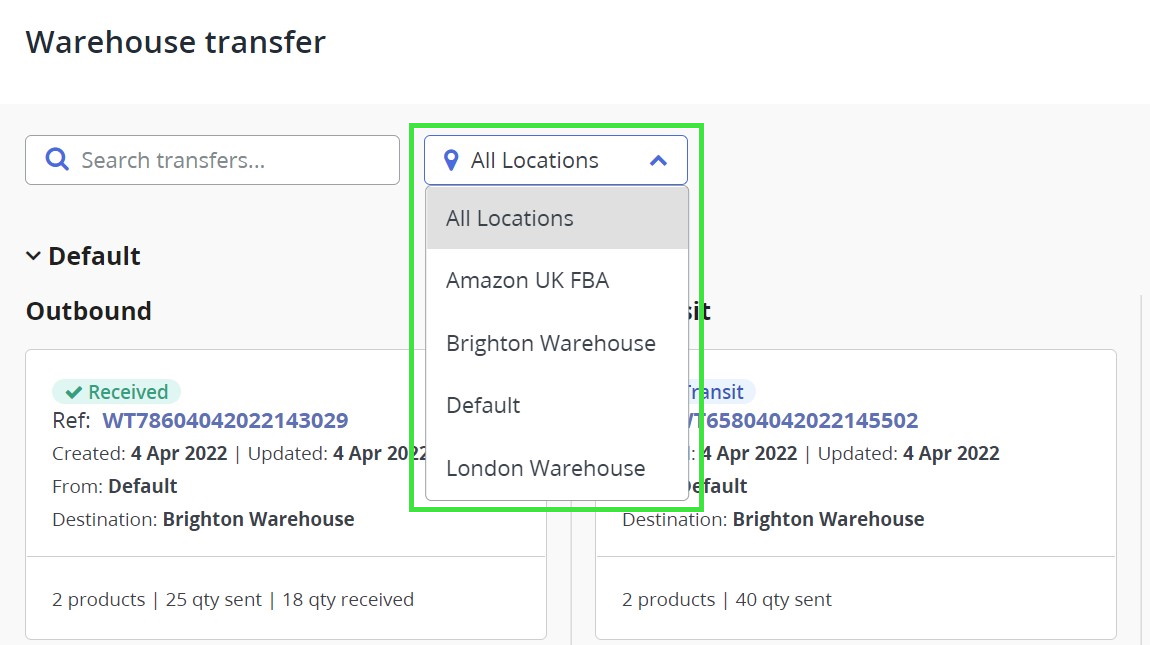Click the magnifier icon in search box
1150x645 pixels.
[x=58, y=160]
